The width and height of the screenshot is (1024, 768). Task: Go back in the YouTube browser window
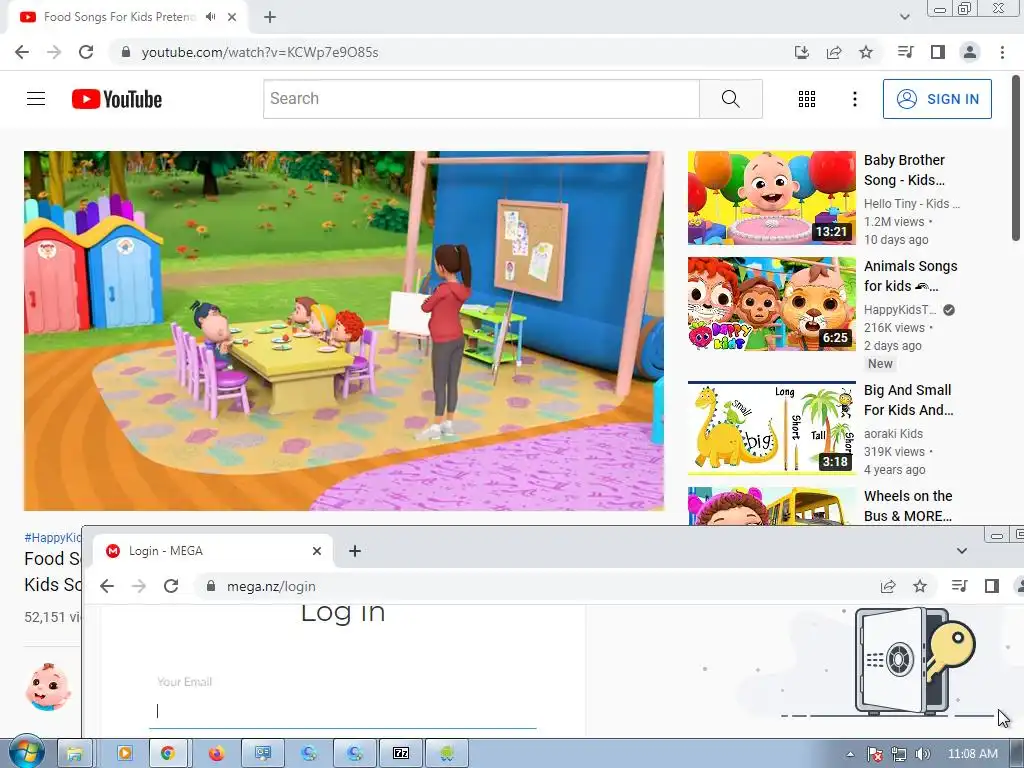[22, 52]
